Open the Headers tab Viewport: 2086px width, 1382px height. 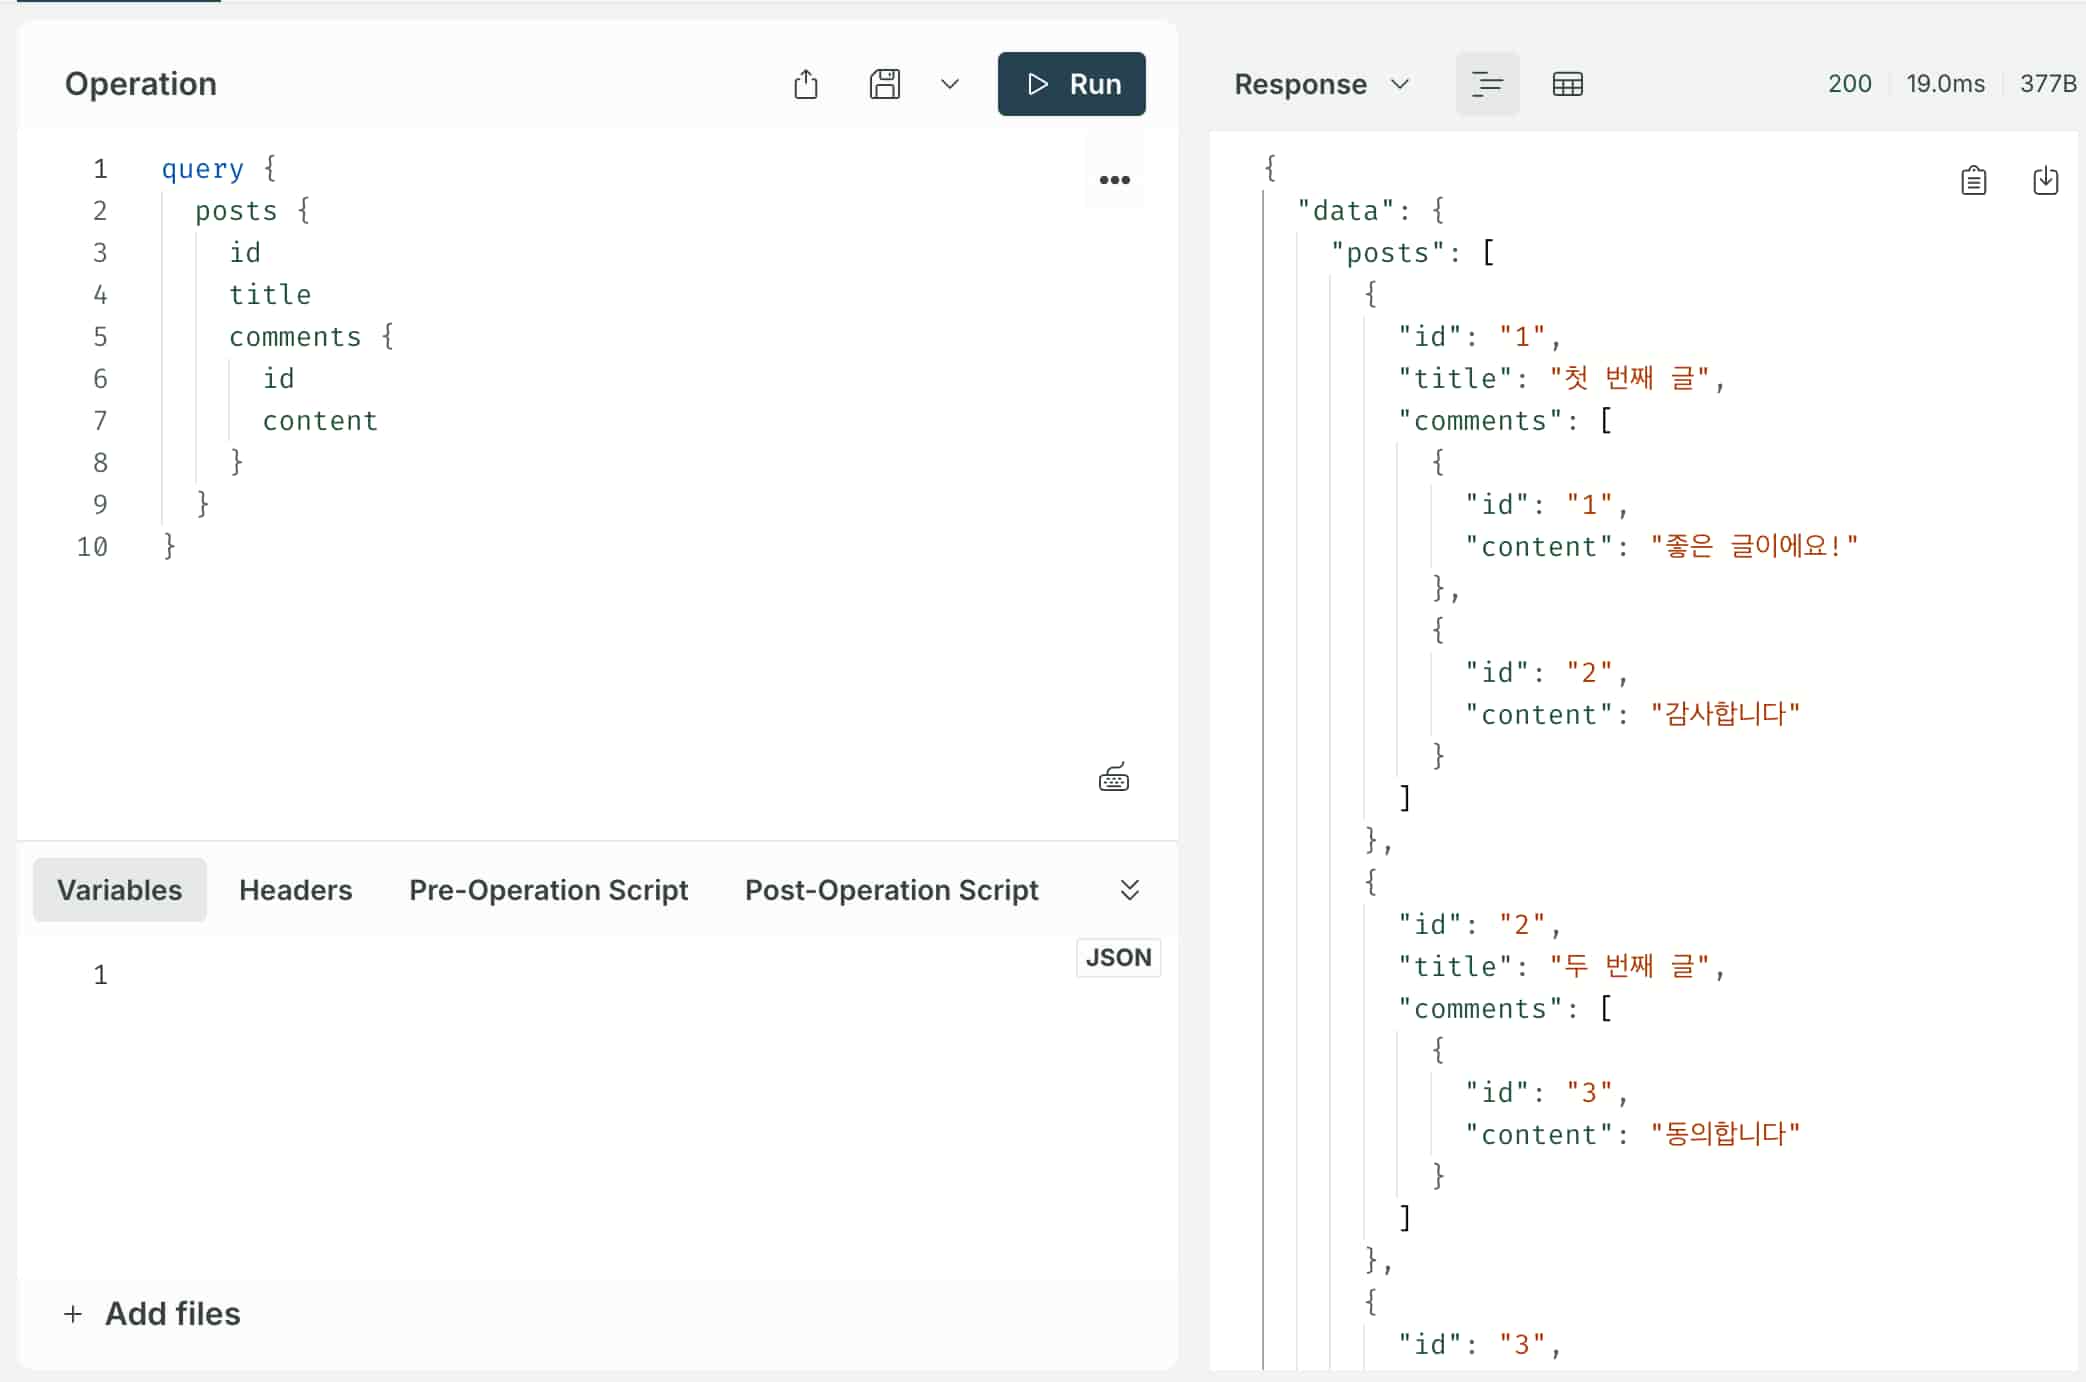(295, 890)
